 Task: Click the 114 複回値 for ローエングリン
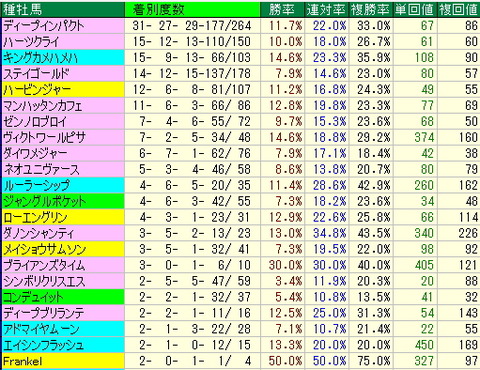tap(468, 218)
